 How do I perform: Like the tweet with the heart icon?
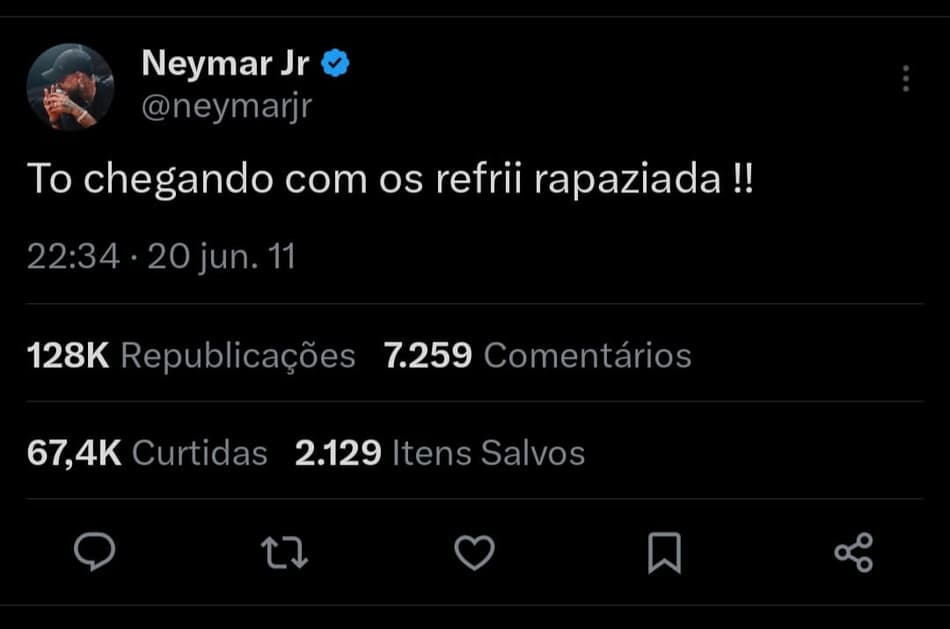tap(474, 552)
